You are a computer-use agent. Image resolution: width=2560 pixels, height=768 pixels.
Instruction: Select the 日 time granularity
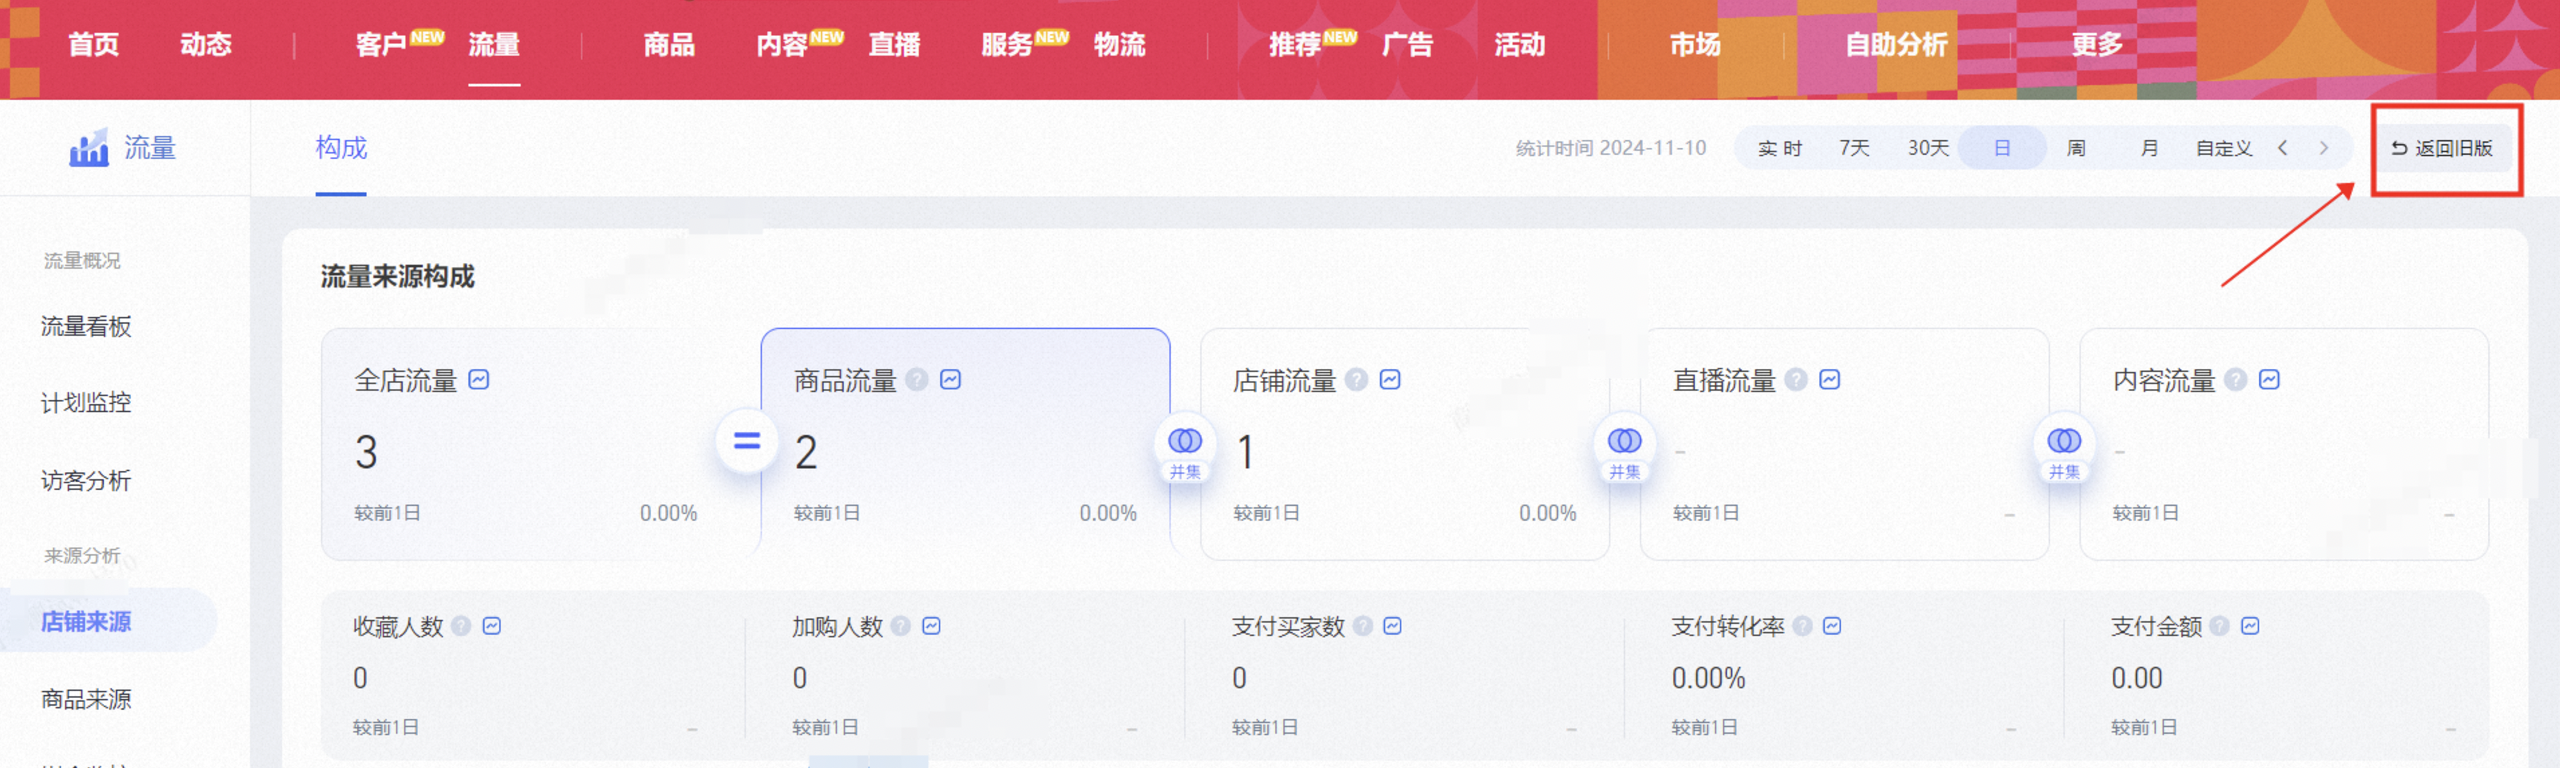(x=2002, y=148)
